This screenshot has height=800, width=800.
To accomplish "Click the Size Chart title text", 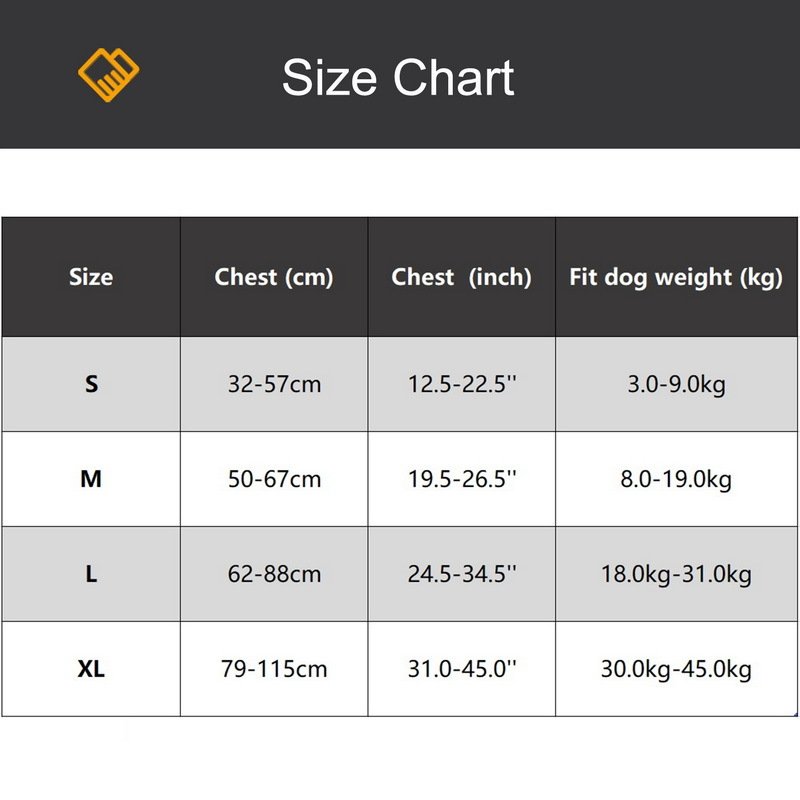I will [398, 77].
